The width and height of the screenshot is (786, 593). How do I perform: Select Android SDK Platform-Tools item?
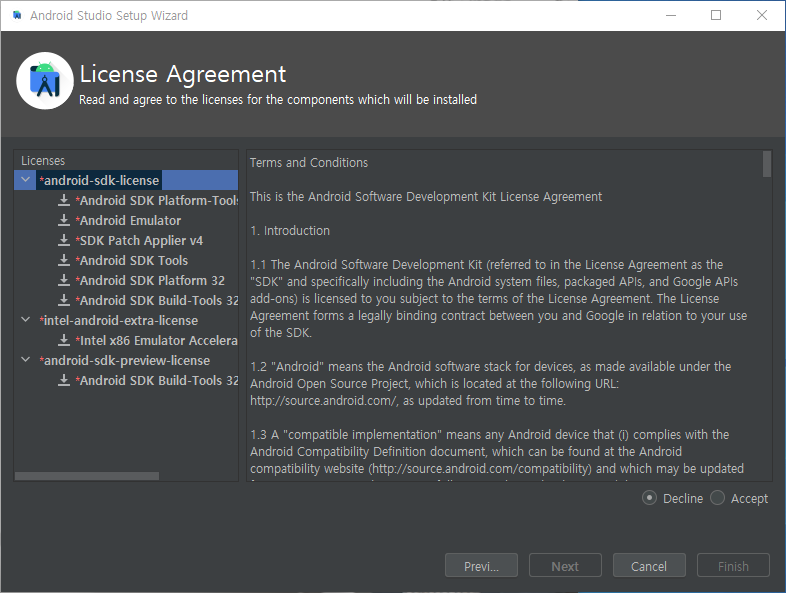(x=157, y=201)
